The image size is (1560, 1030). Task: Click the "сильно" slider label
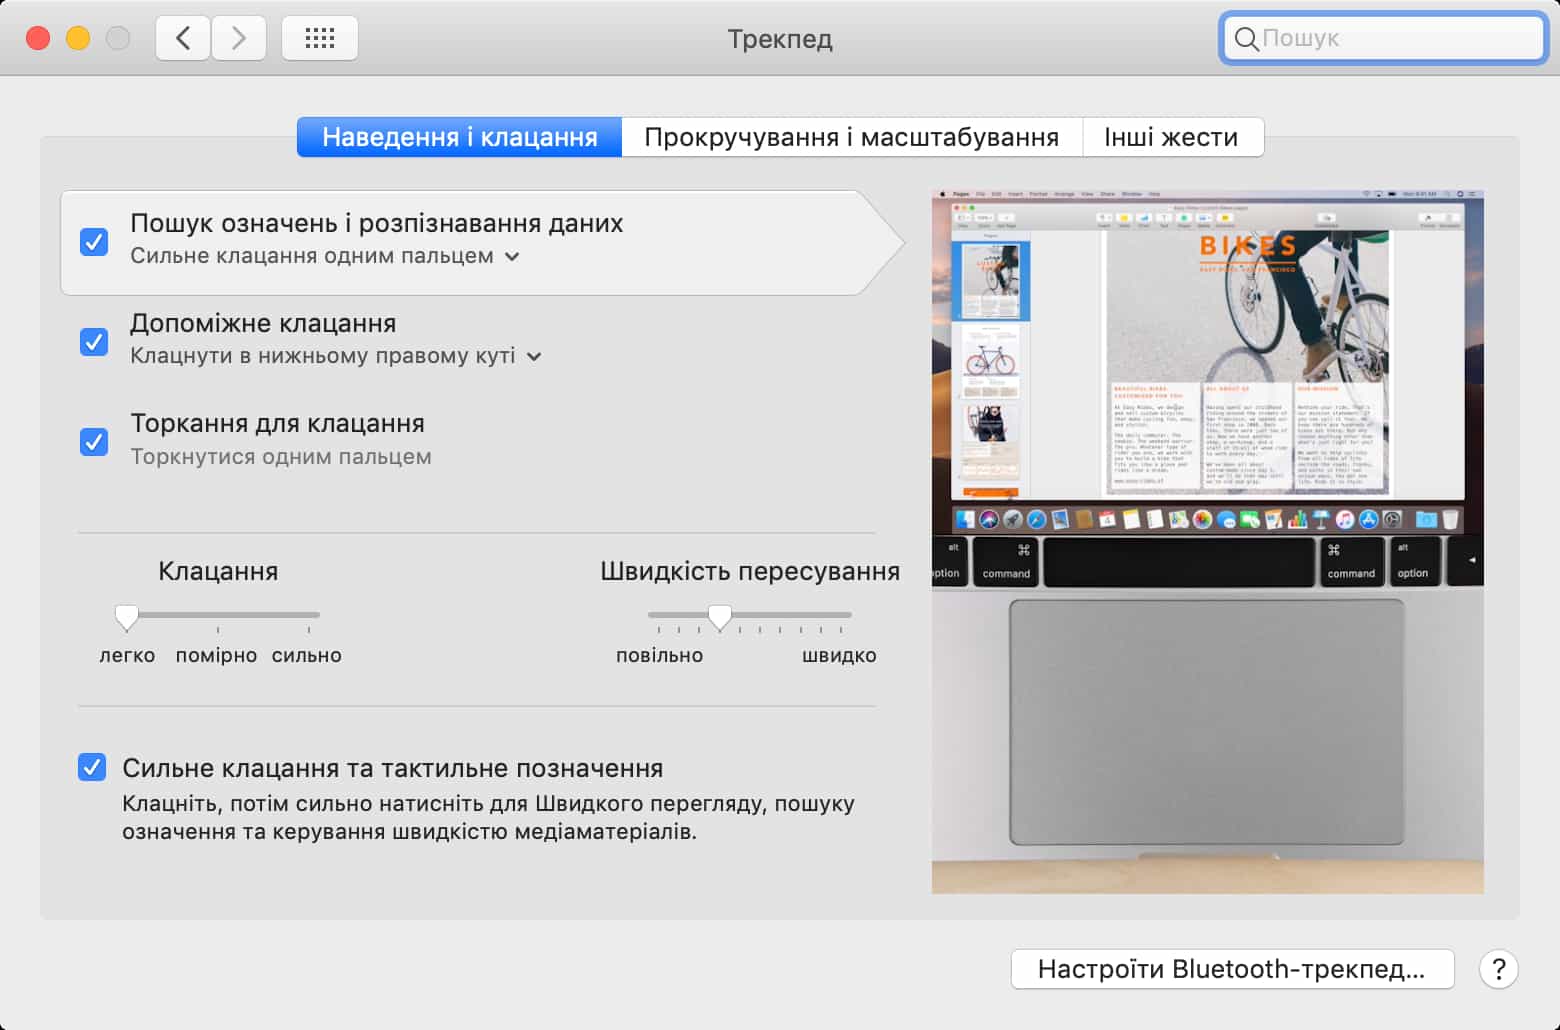click(x=307, y=656)
